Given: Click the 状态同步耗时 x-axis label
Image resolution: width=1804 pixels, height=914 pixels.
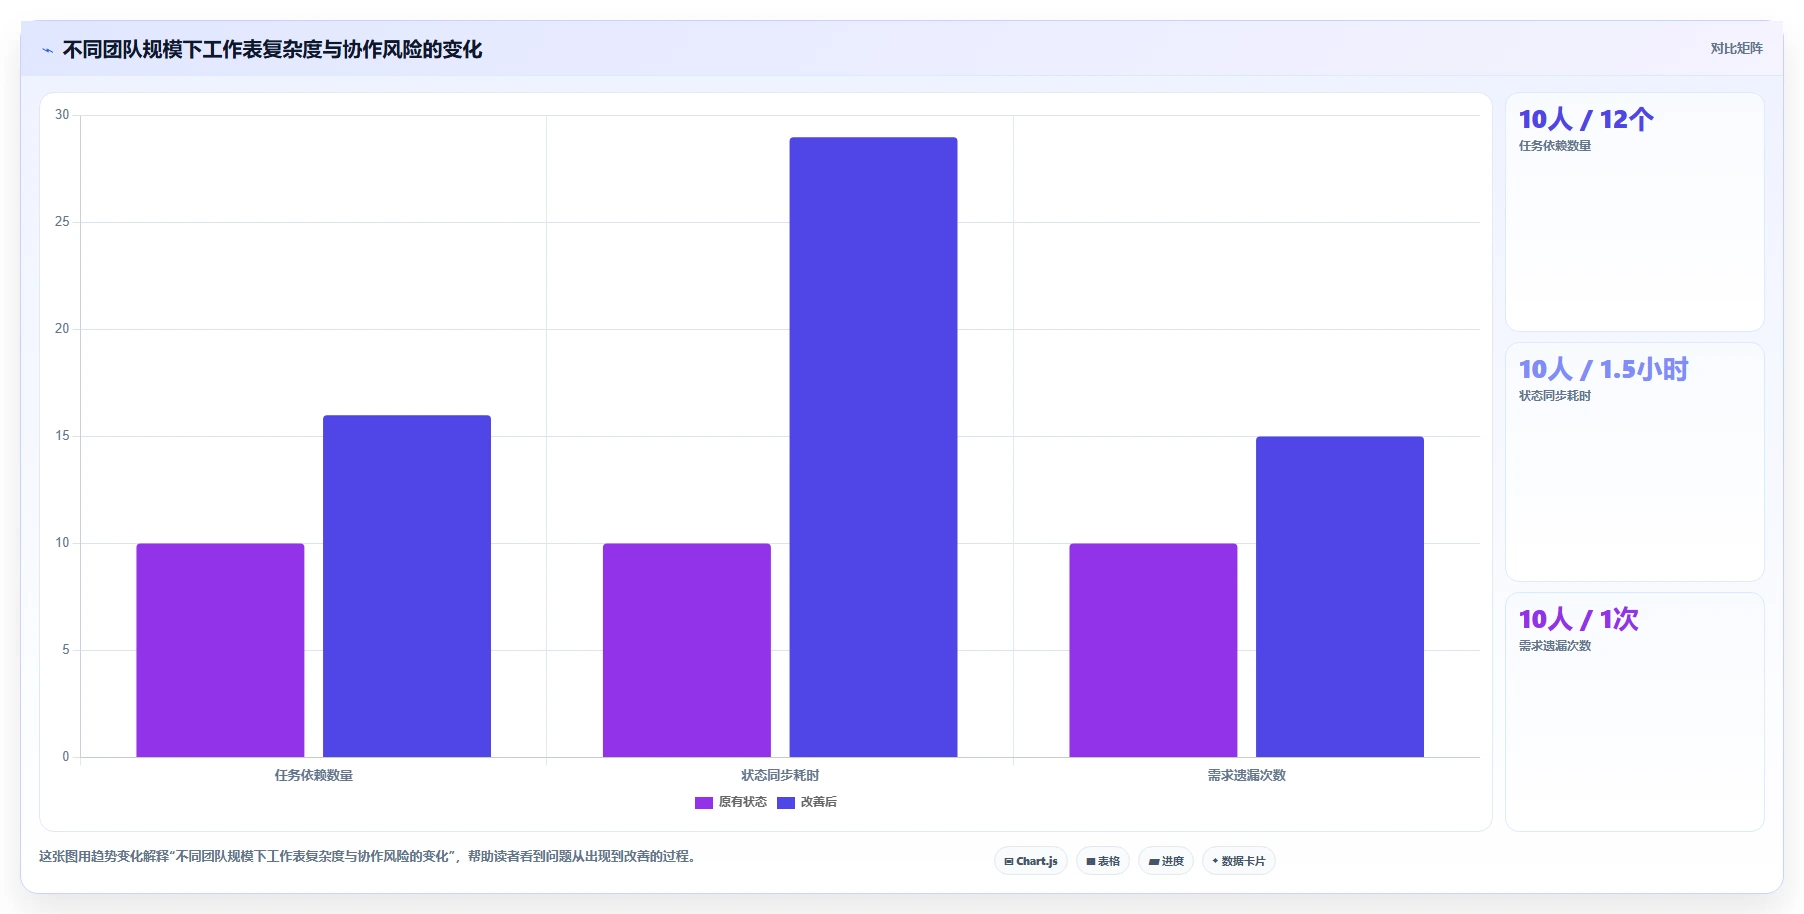Looking at the screenshot, I should (x=780, y=775).
